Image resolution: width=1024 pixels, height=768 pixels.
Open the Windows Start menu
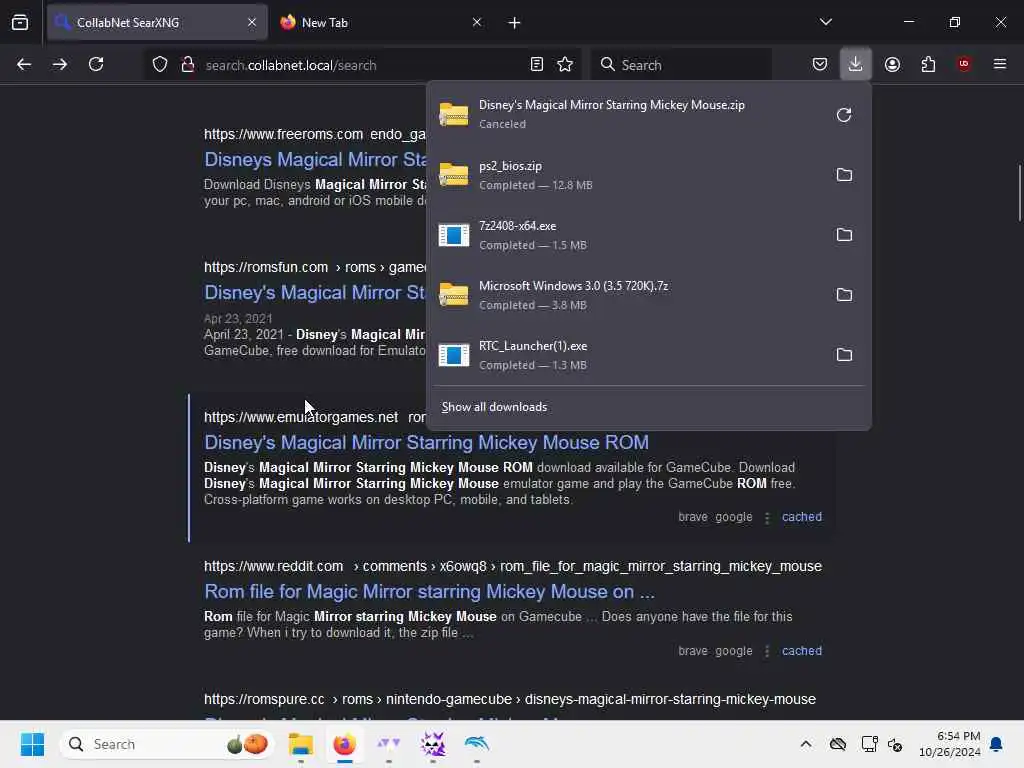click(x=32, y=744)
